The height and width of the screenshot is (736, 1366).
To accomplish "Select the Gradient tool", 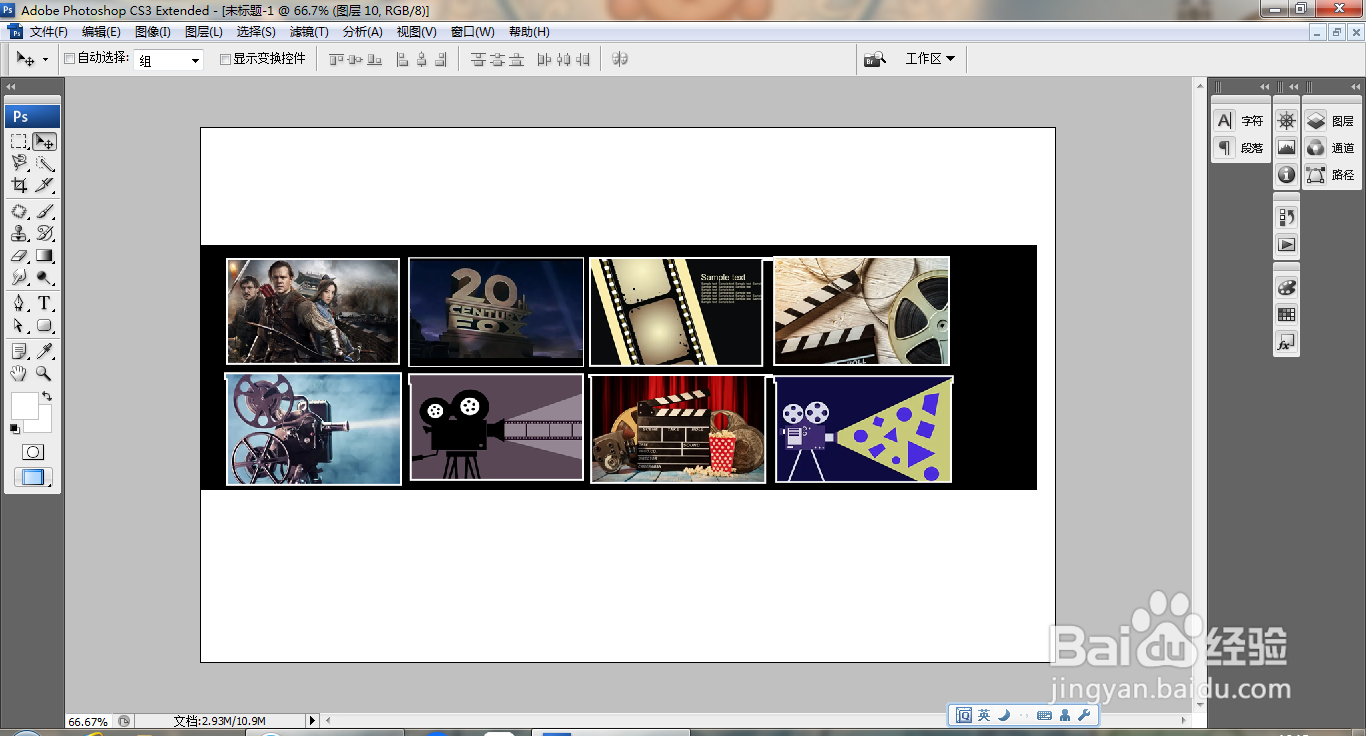I will (44, 255).
